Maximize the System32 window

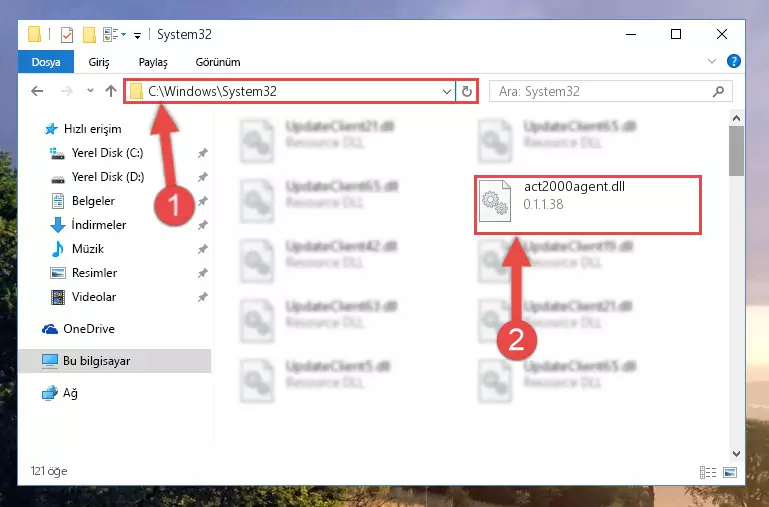click(x=676, y=34)
